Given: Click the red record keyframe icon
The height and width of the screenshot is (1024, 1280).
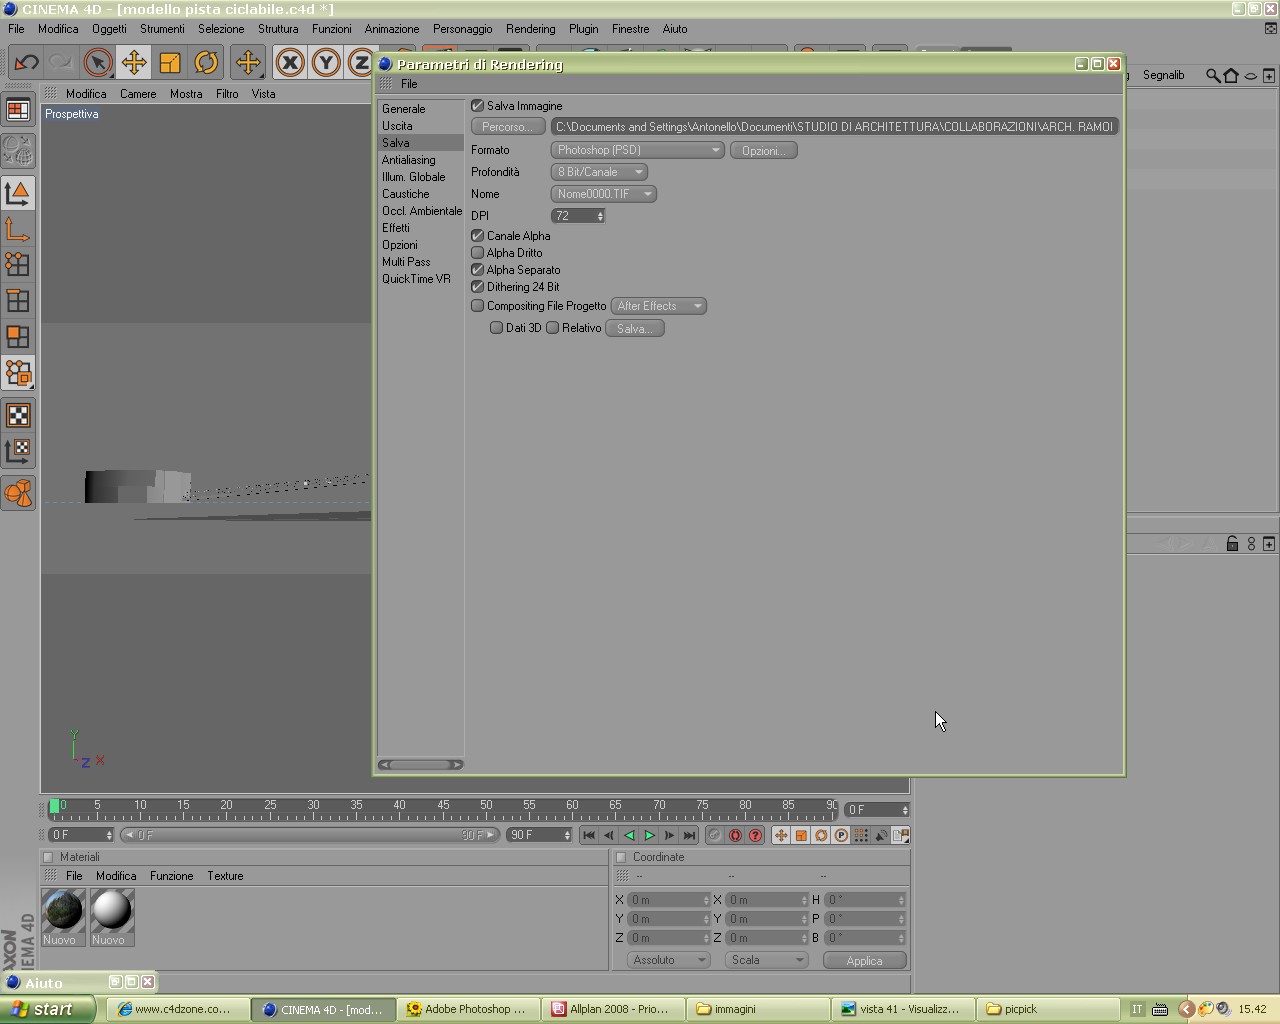Looking at the screenshot, I should (735, 835).
